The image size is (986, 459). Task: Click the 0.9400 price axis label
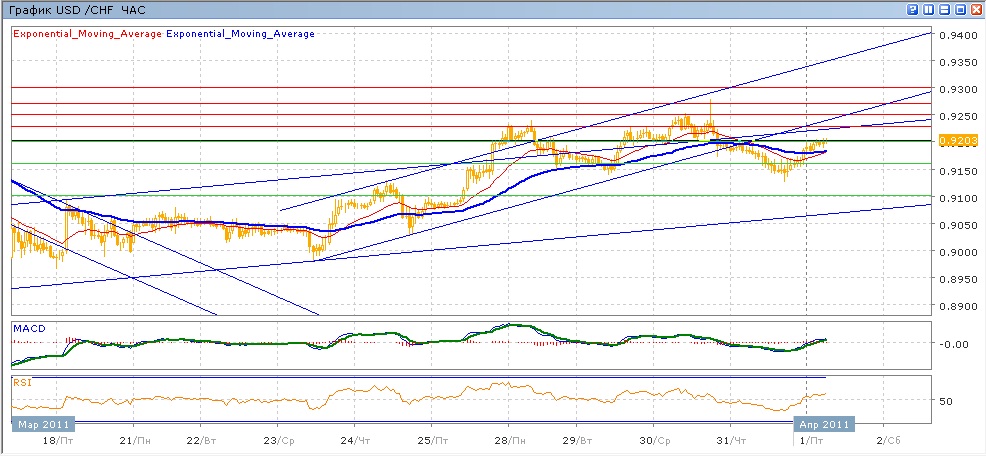pyautogui.click(x=957, y=35)
